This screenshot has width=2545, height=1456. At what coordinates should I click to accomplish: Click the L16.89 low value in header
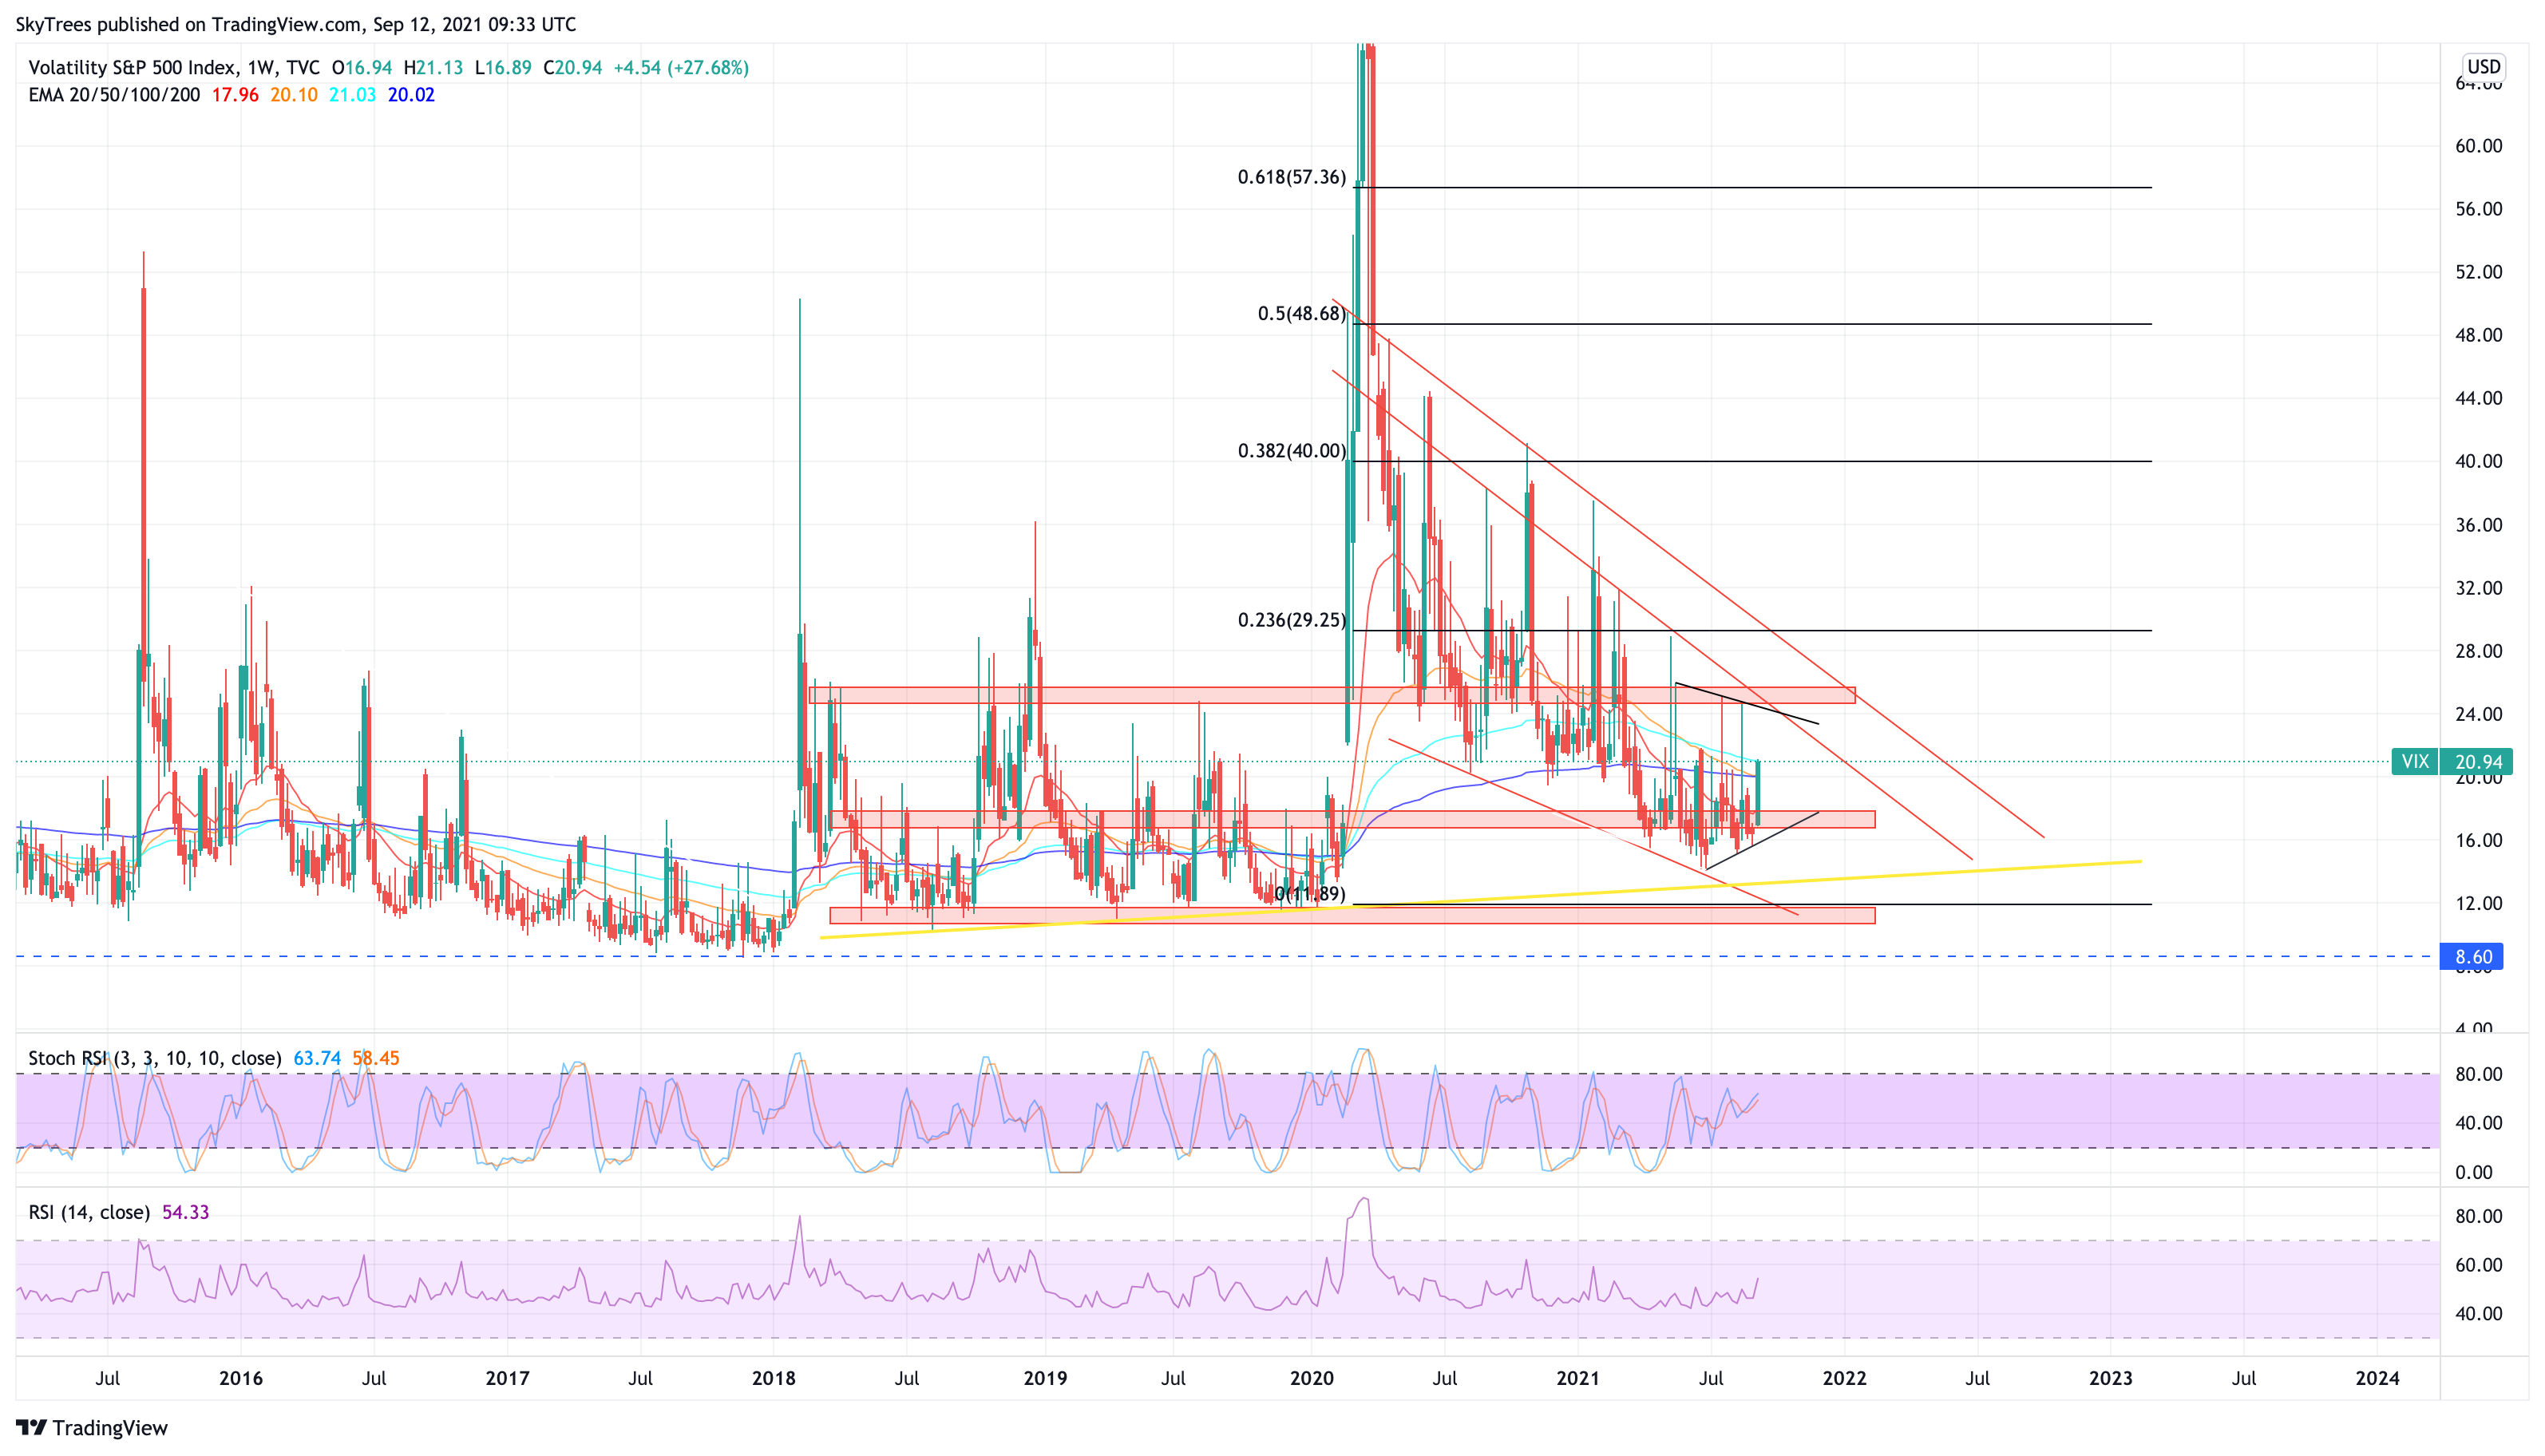(x=503, y=67)
